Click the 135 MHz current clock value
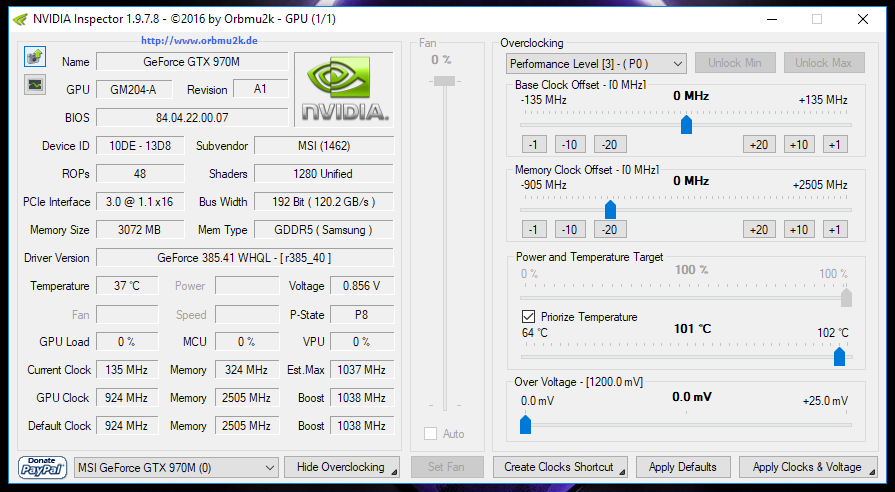 pyautogui.click(x=127, y=369)
